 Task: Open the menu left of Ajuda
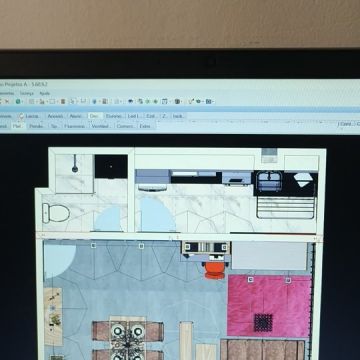click(27, 93)
